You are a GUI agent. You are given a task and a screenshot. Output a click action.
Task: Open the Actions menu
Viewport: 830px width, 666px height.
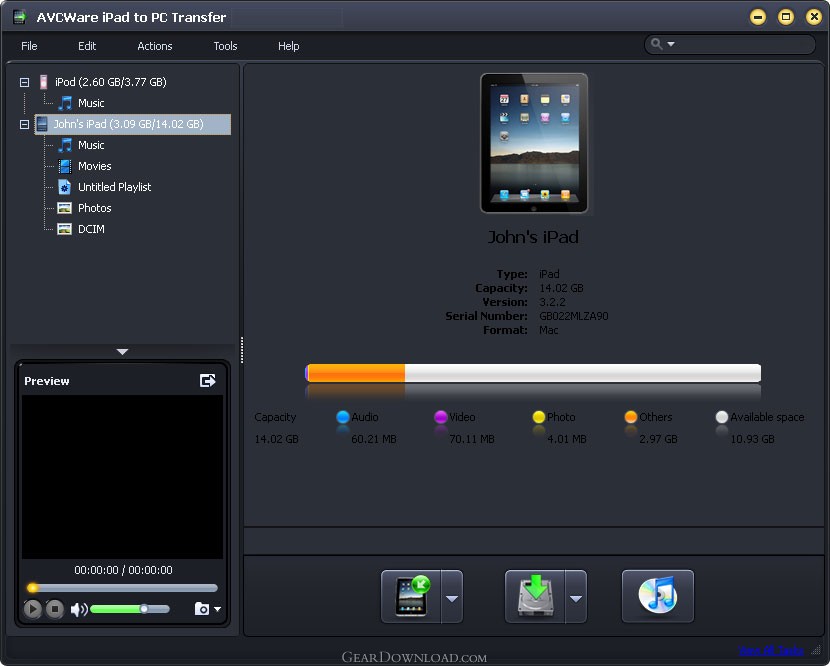pos(155,46)
